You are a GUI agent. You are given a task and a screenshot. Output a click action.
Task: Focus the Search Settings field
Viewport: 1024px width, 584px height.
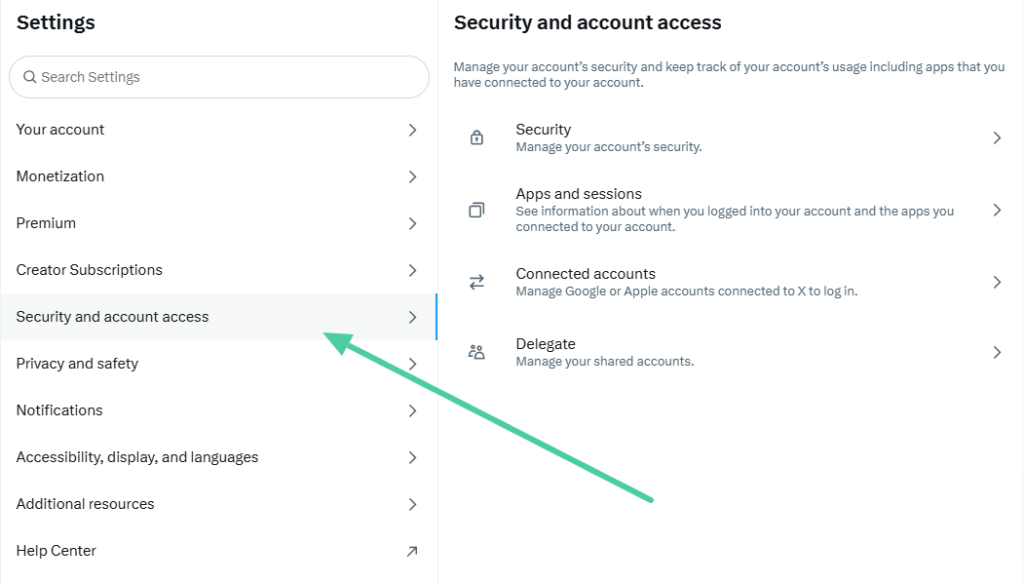click(x=219, y=77)
